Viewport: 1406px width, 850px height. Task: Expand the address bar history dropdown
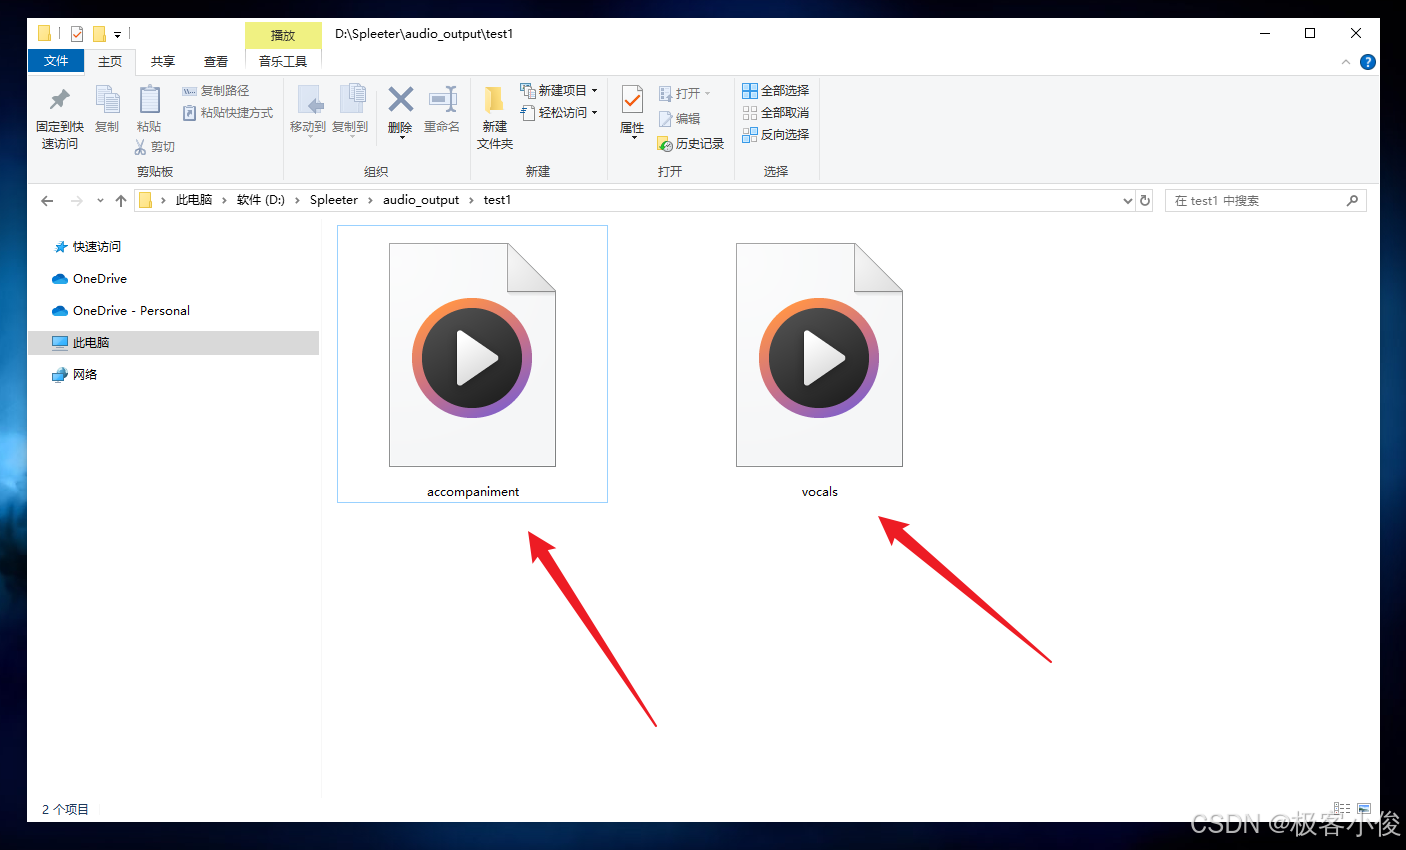[1128, 200]
